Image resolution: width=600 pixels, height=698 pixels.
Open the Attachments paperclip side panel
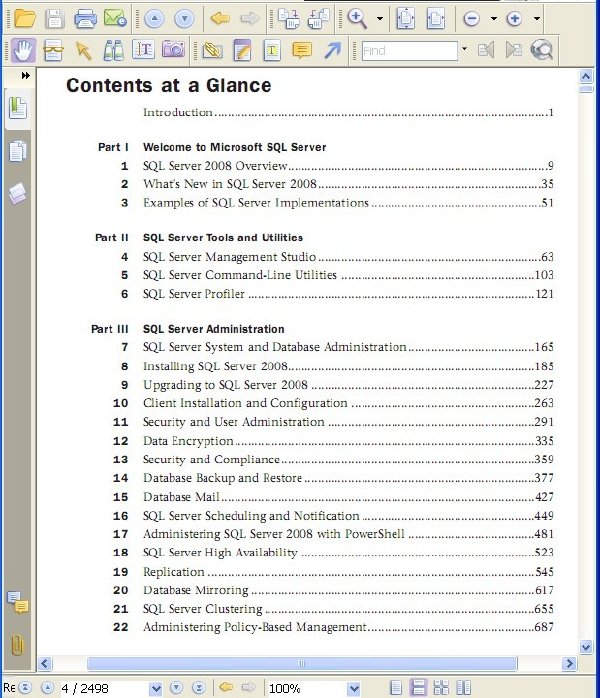[x=17, y=645]
